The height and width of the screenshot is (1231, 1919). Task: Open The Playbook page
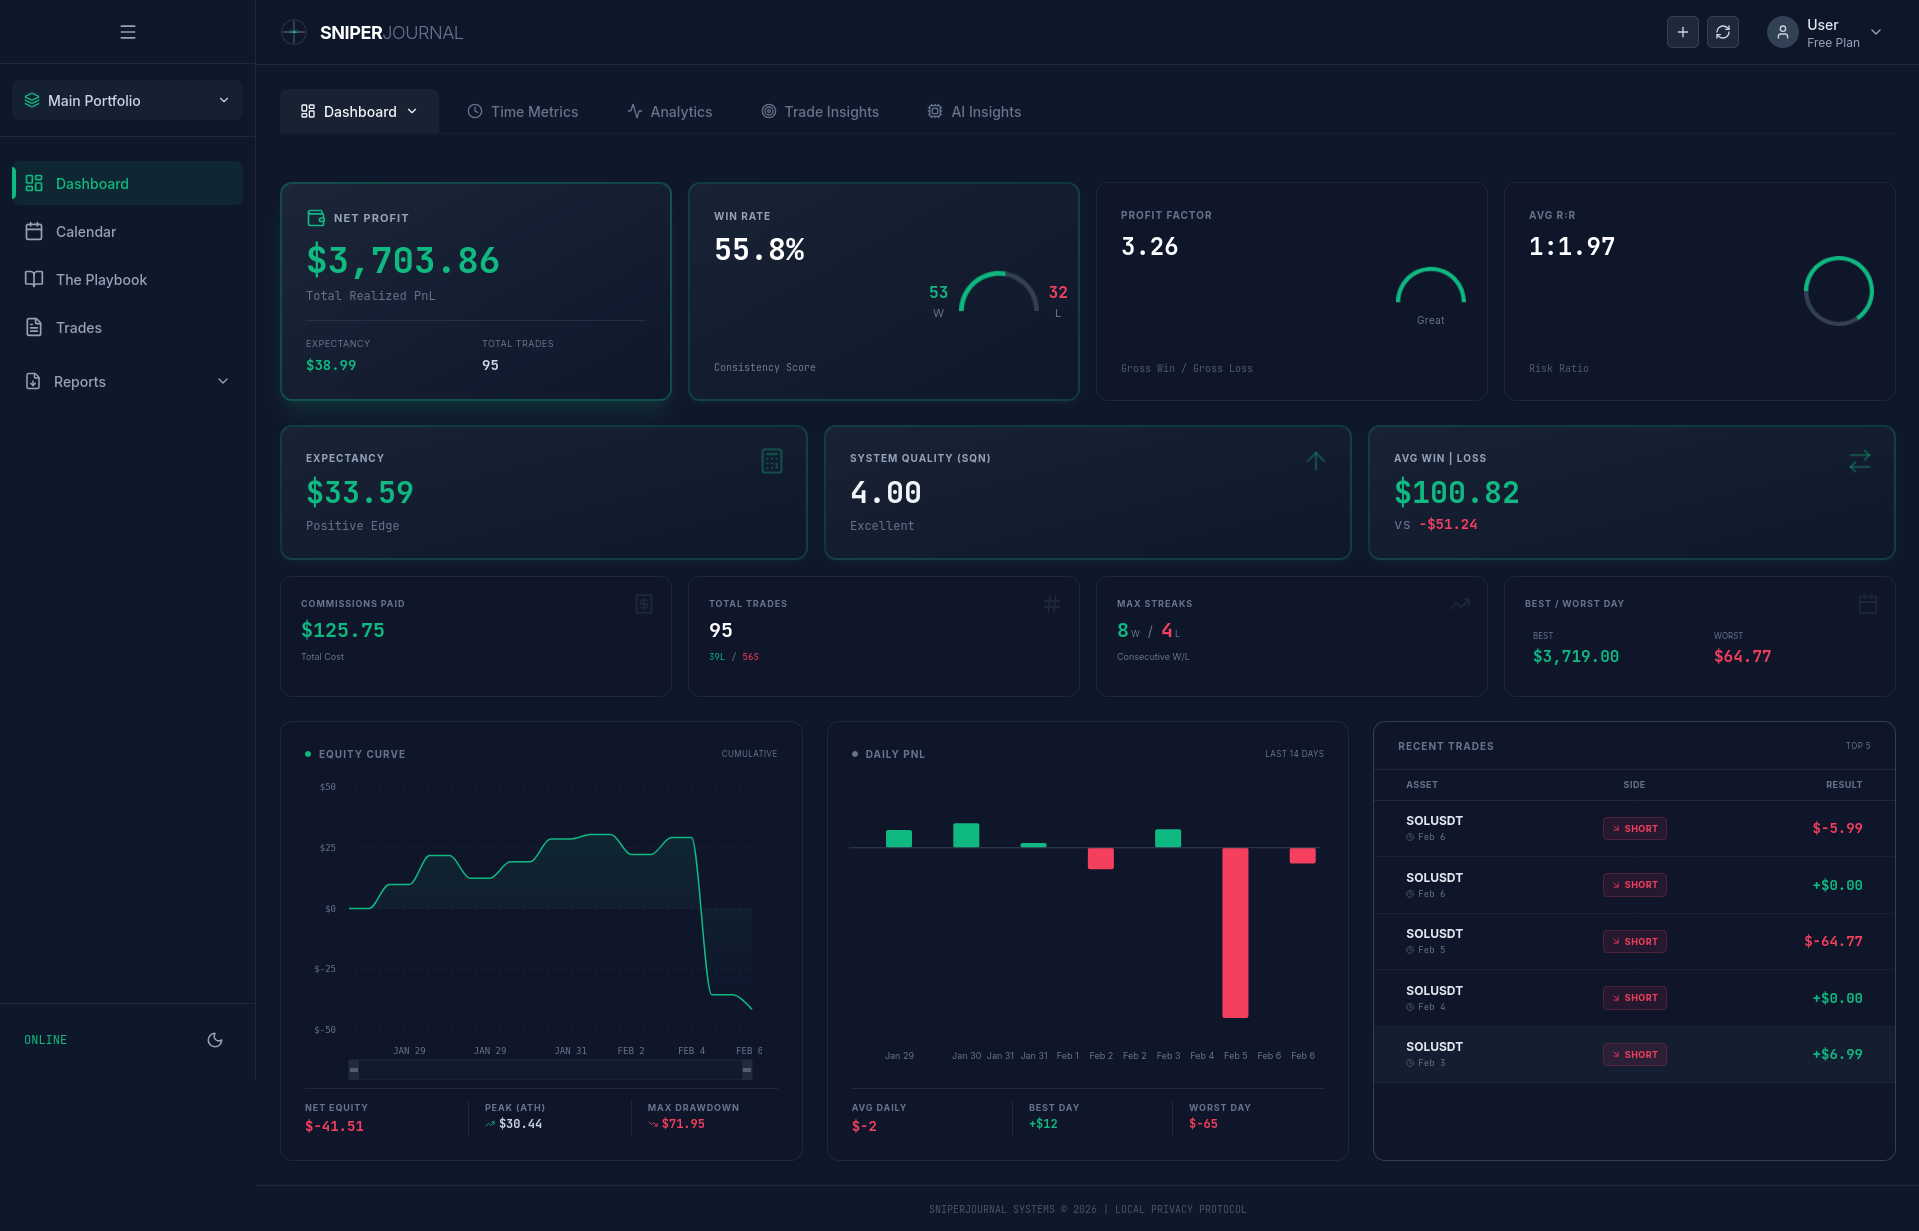point(127,279)
